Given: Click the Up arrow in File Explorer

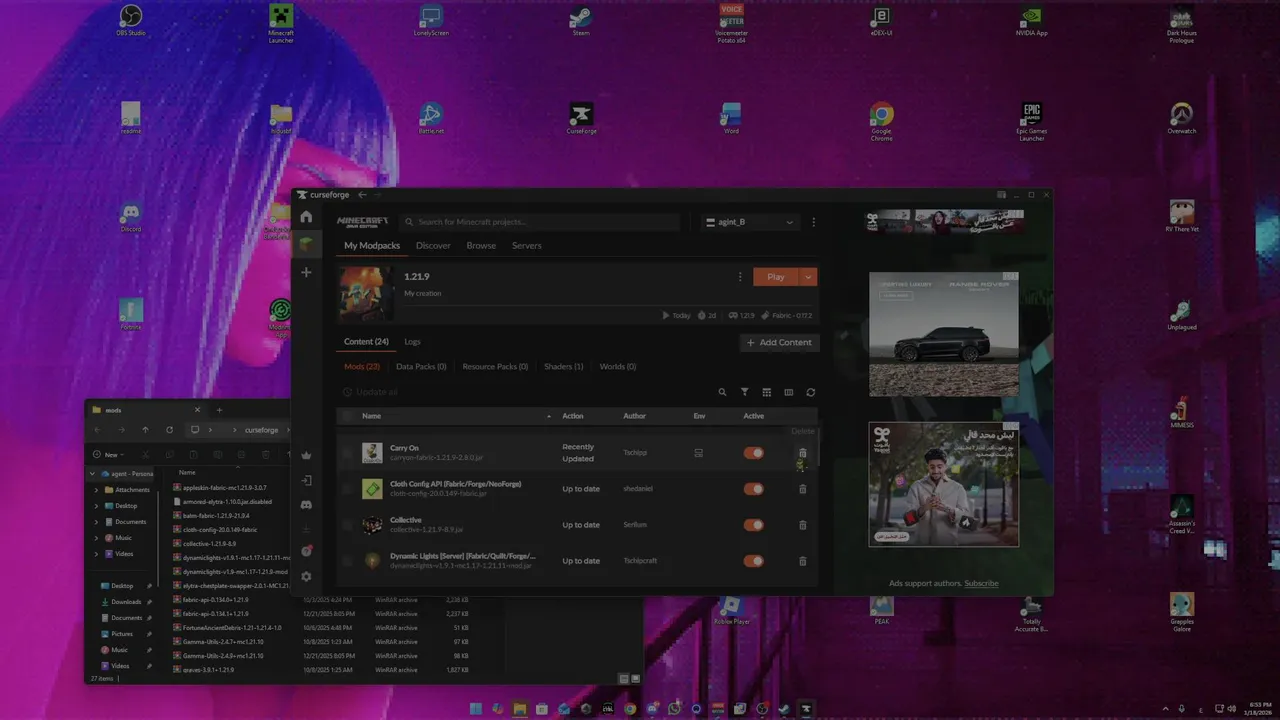Looking at the screenshot, I should [145, 430].
